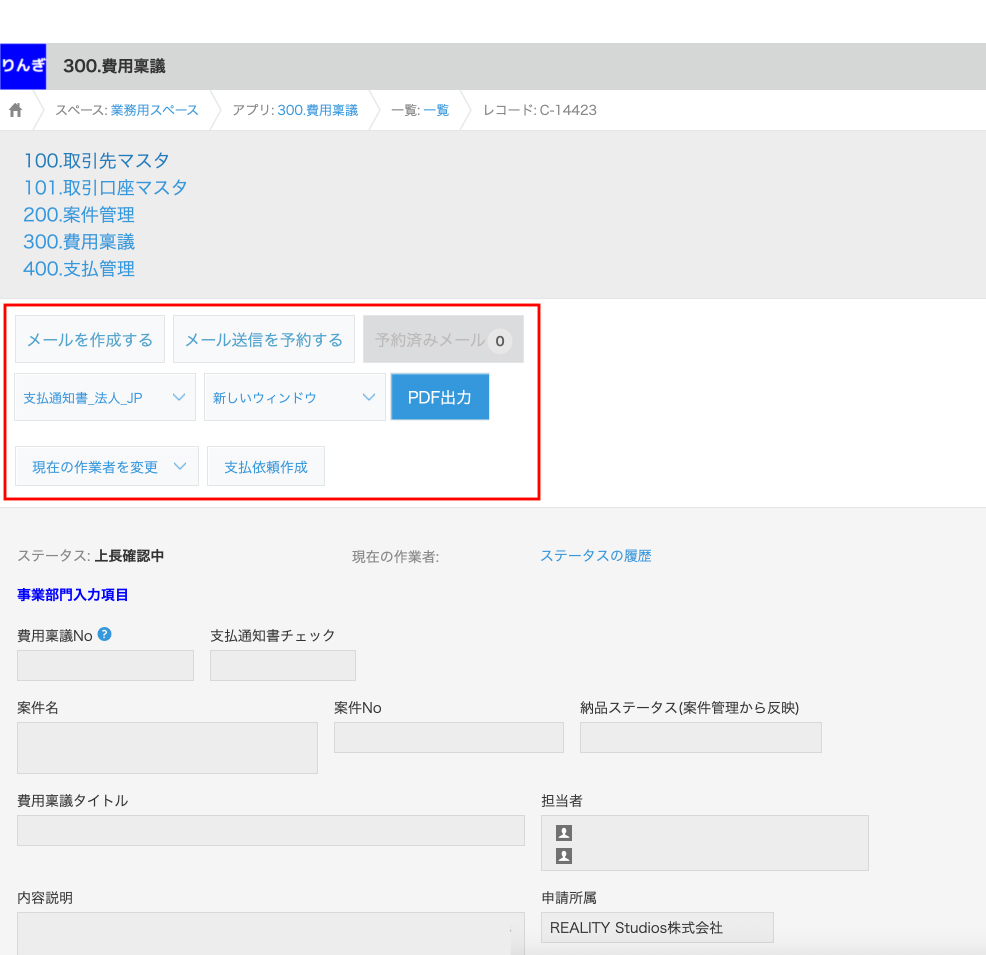Click second user icon in 担当者 field

[x=564, y=856]
